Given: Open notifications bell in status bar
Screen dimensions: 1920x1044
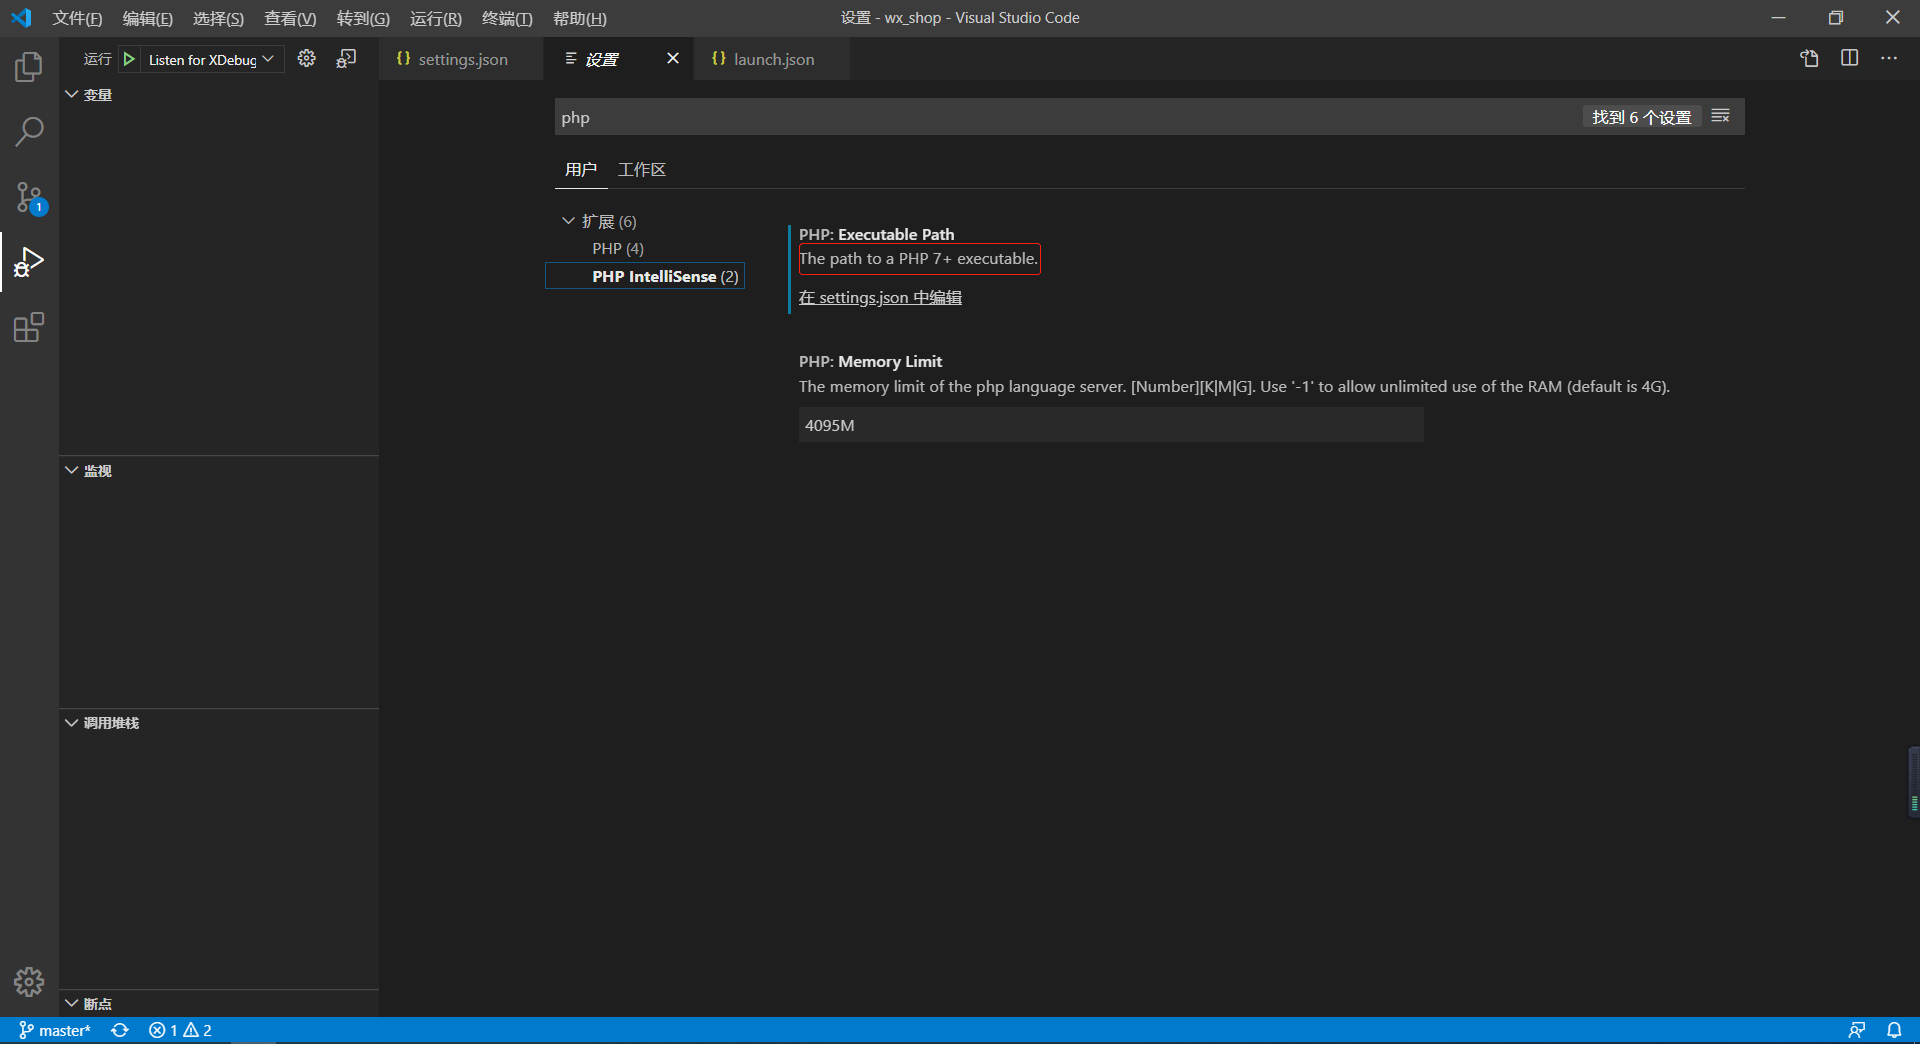Looking at the screenshot, I should tap(1894, 1030).
